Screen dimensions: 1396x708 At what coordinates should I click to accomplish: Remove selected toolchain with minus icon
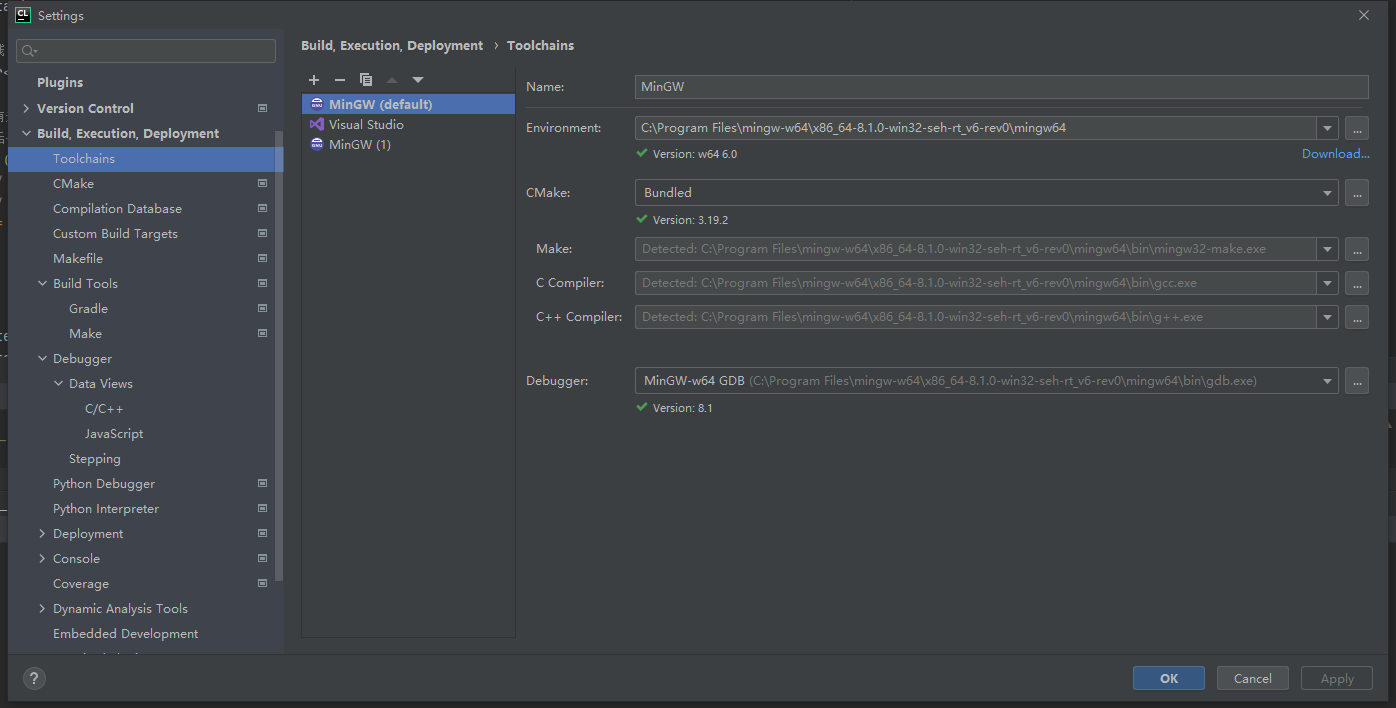[340, 80]
